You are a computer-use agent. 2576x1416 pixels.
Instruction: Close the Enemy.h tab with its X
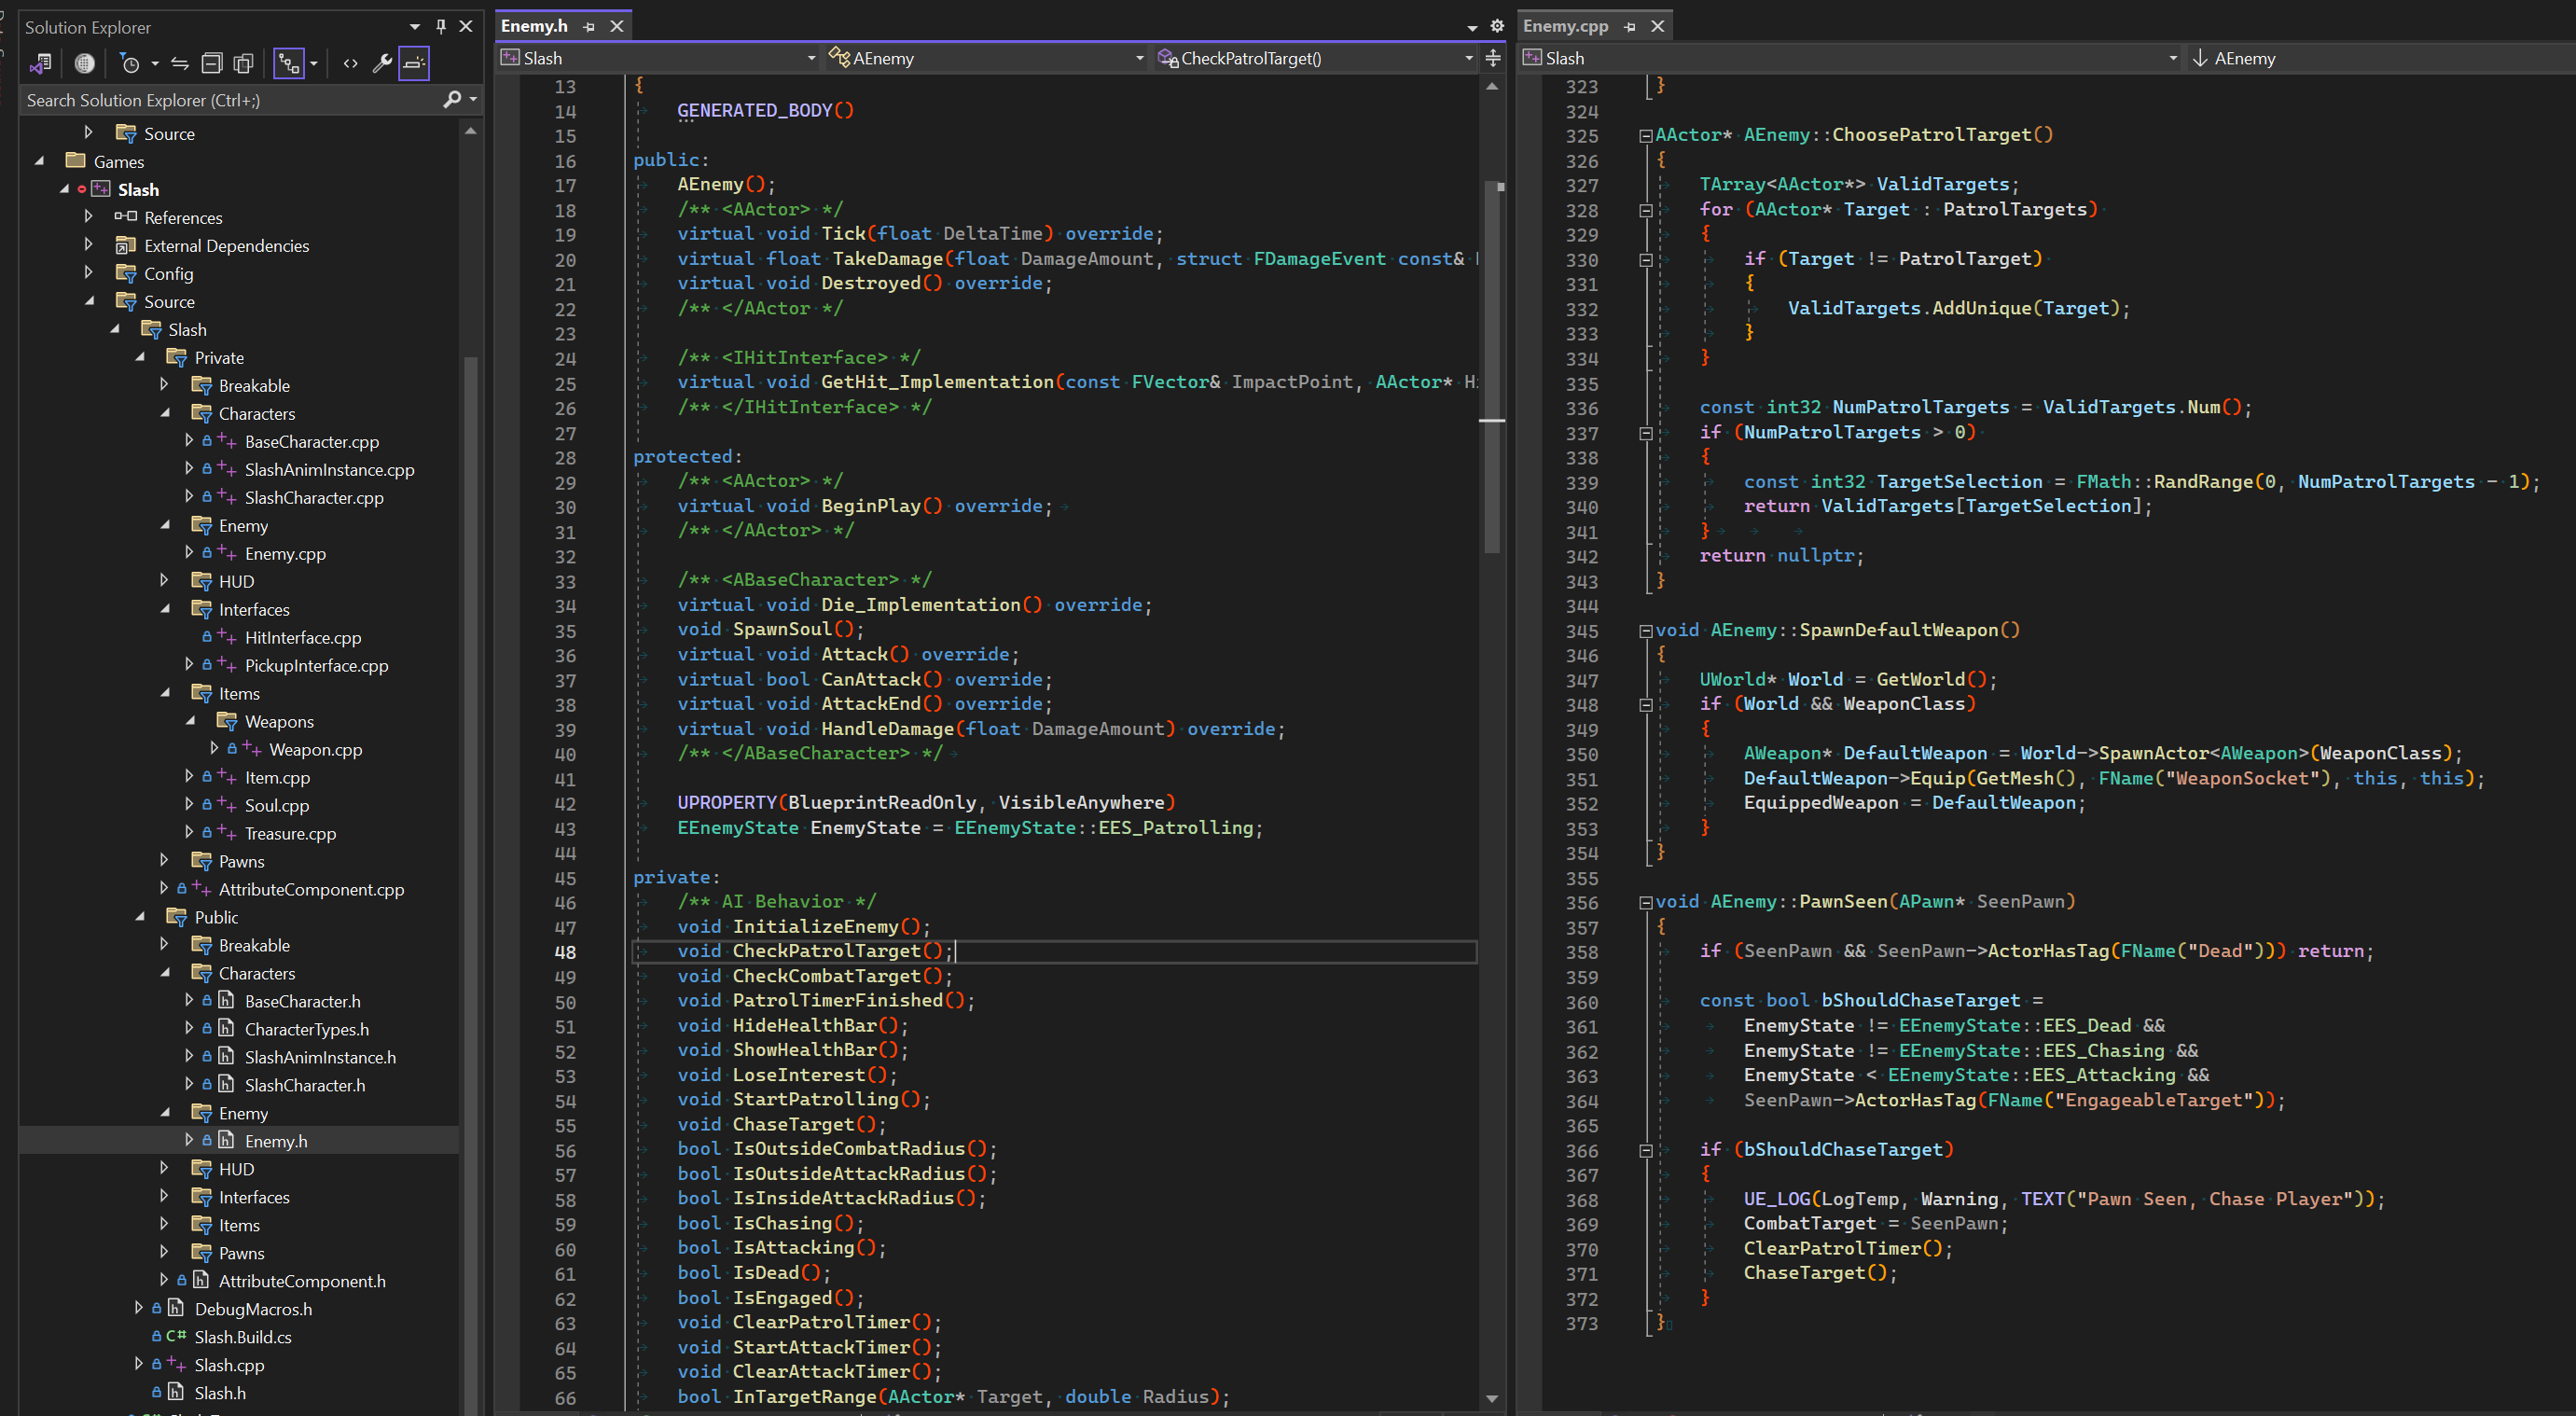click(617, 26)
